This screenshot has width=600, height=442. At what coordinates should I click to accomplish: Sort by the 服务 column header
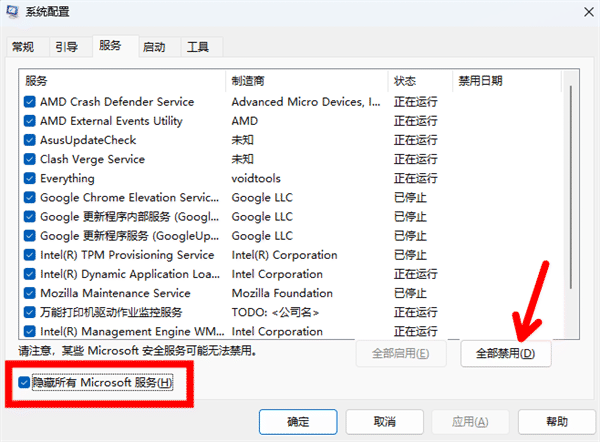122,81
